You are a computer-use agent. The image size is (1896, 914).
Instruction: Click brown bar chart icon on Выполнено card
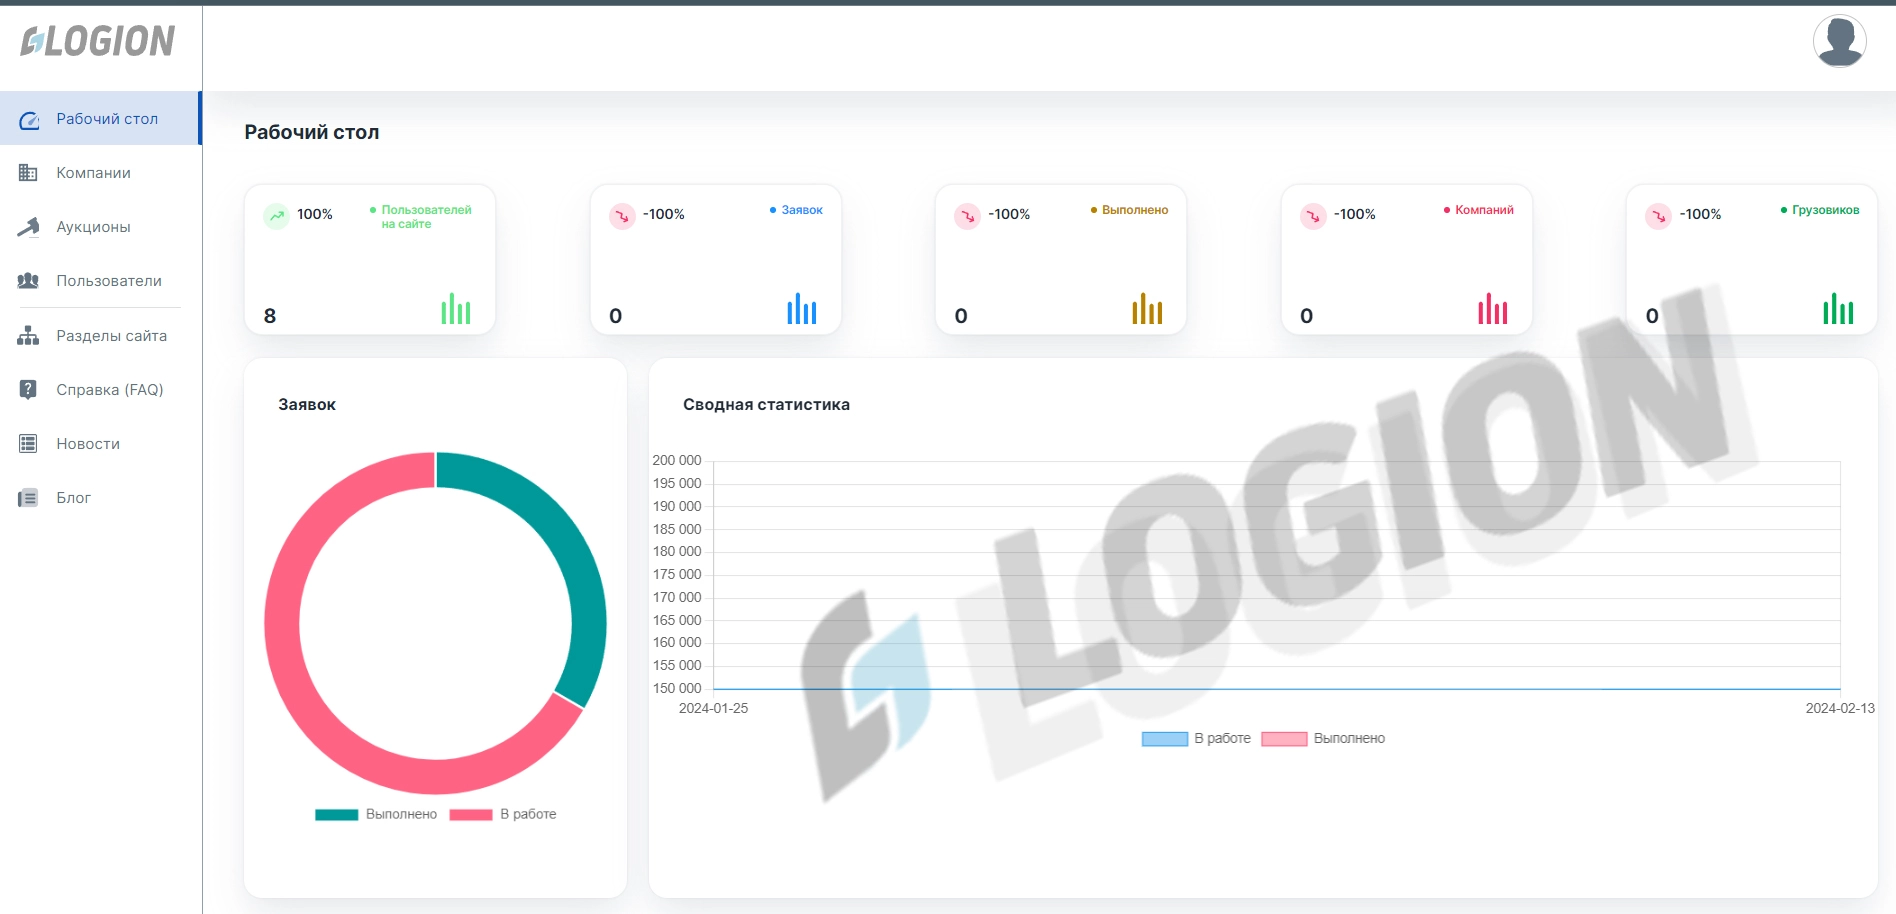tap(1147, 309)
